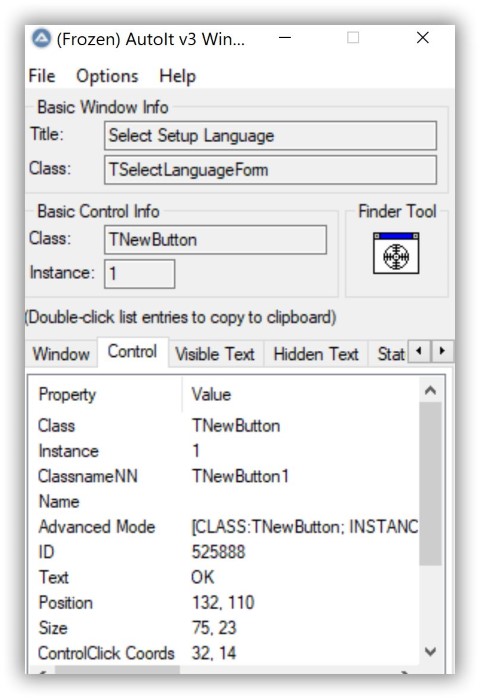
Task: Click the AutoIt logo in title bar
Action: tap(41, 39)
